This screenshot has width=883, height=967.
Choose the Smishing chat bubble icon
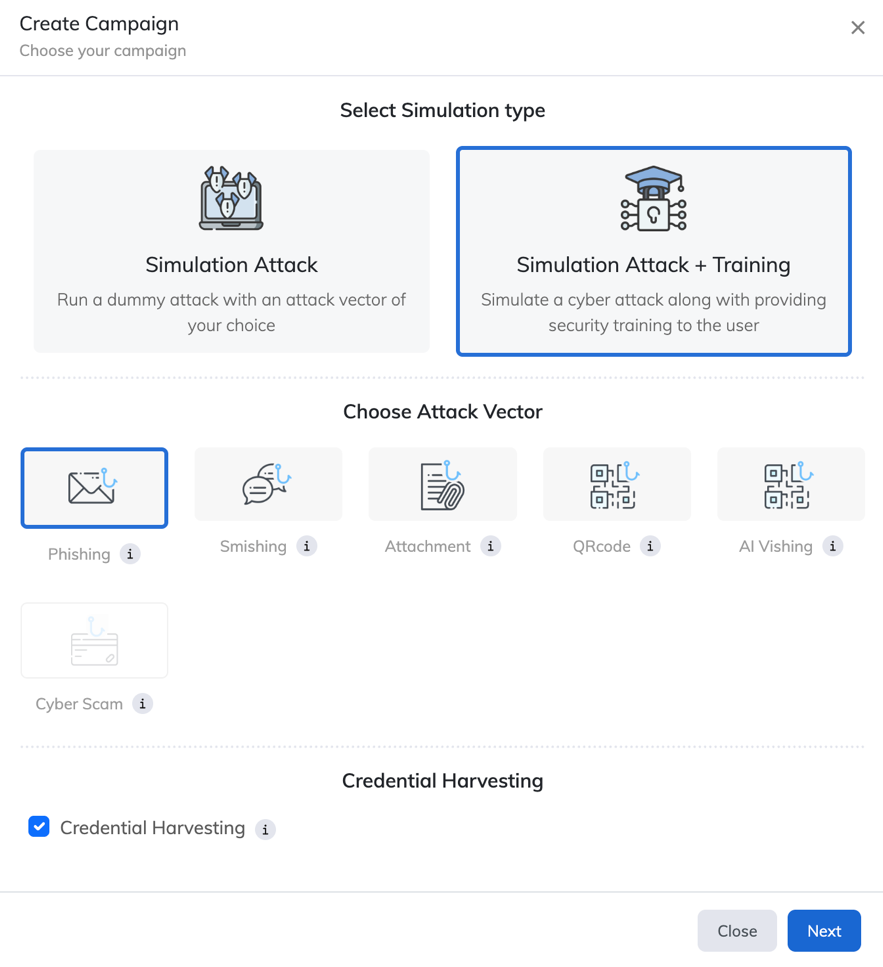tap(268, 484)
